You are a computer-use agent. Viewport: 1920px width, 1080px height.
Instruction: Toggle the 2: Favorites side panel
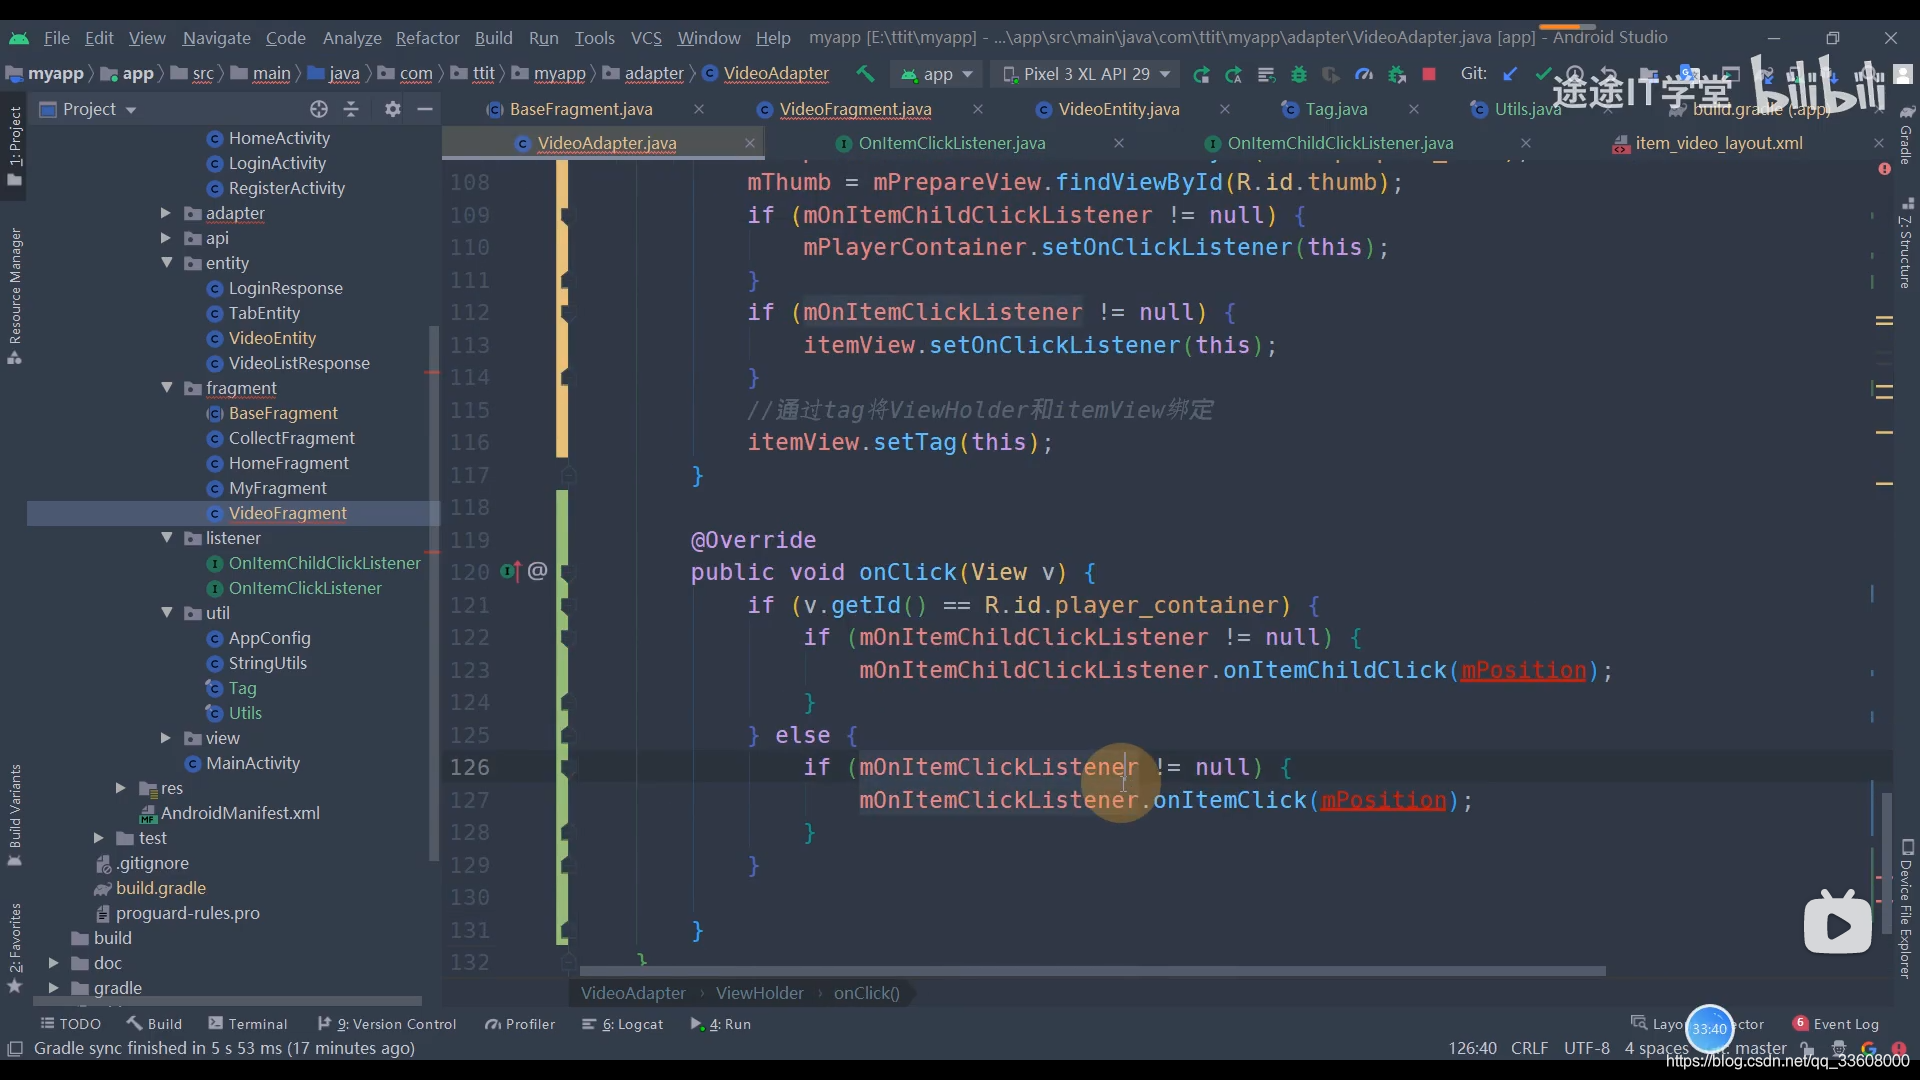click(x=15, y=947)
